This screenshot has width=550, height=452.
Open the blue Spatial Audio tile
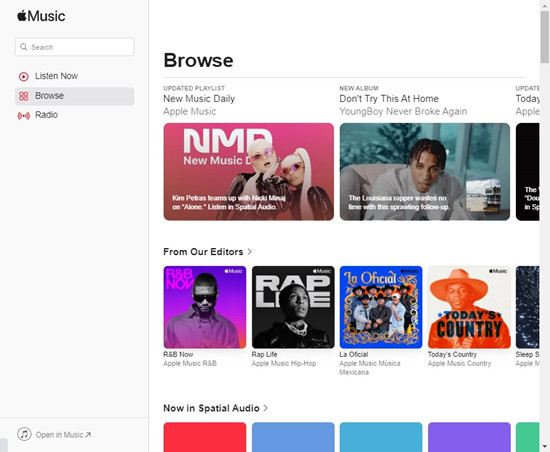tap(293, 437)
